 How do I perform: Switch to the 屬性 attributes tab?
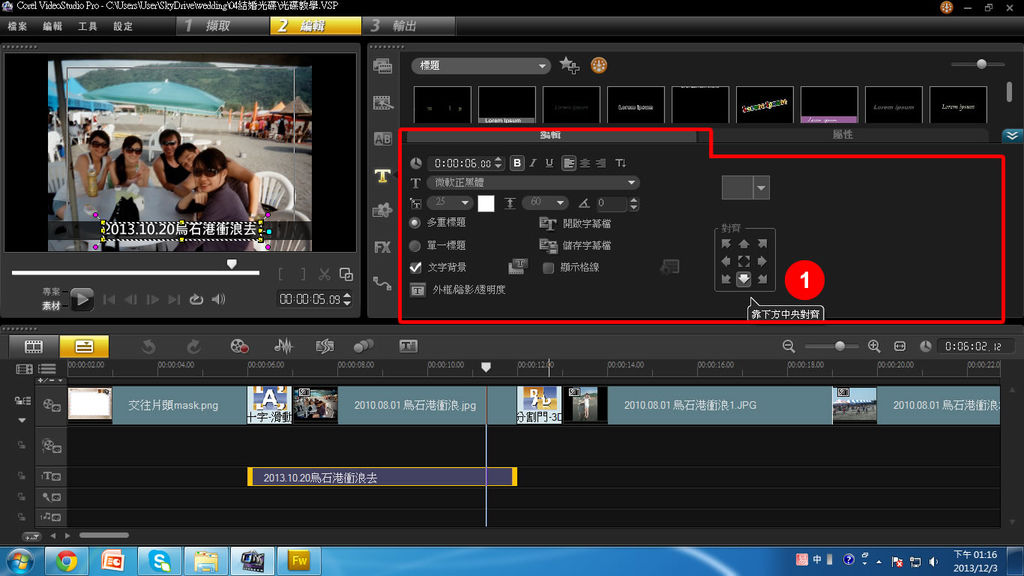point(842,135)
